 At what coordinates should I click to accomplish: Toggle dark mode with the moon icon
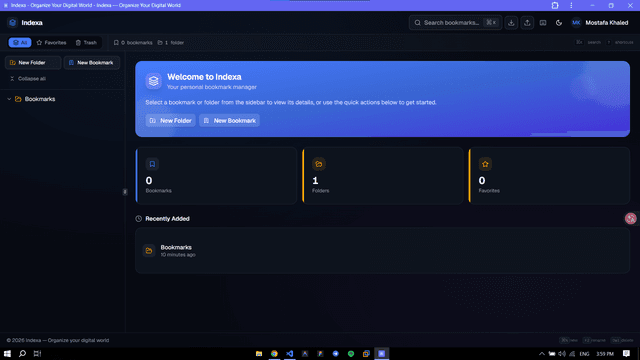(559, 23)
